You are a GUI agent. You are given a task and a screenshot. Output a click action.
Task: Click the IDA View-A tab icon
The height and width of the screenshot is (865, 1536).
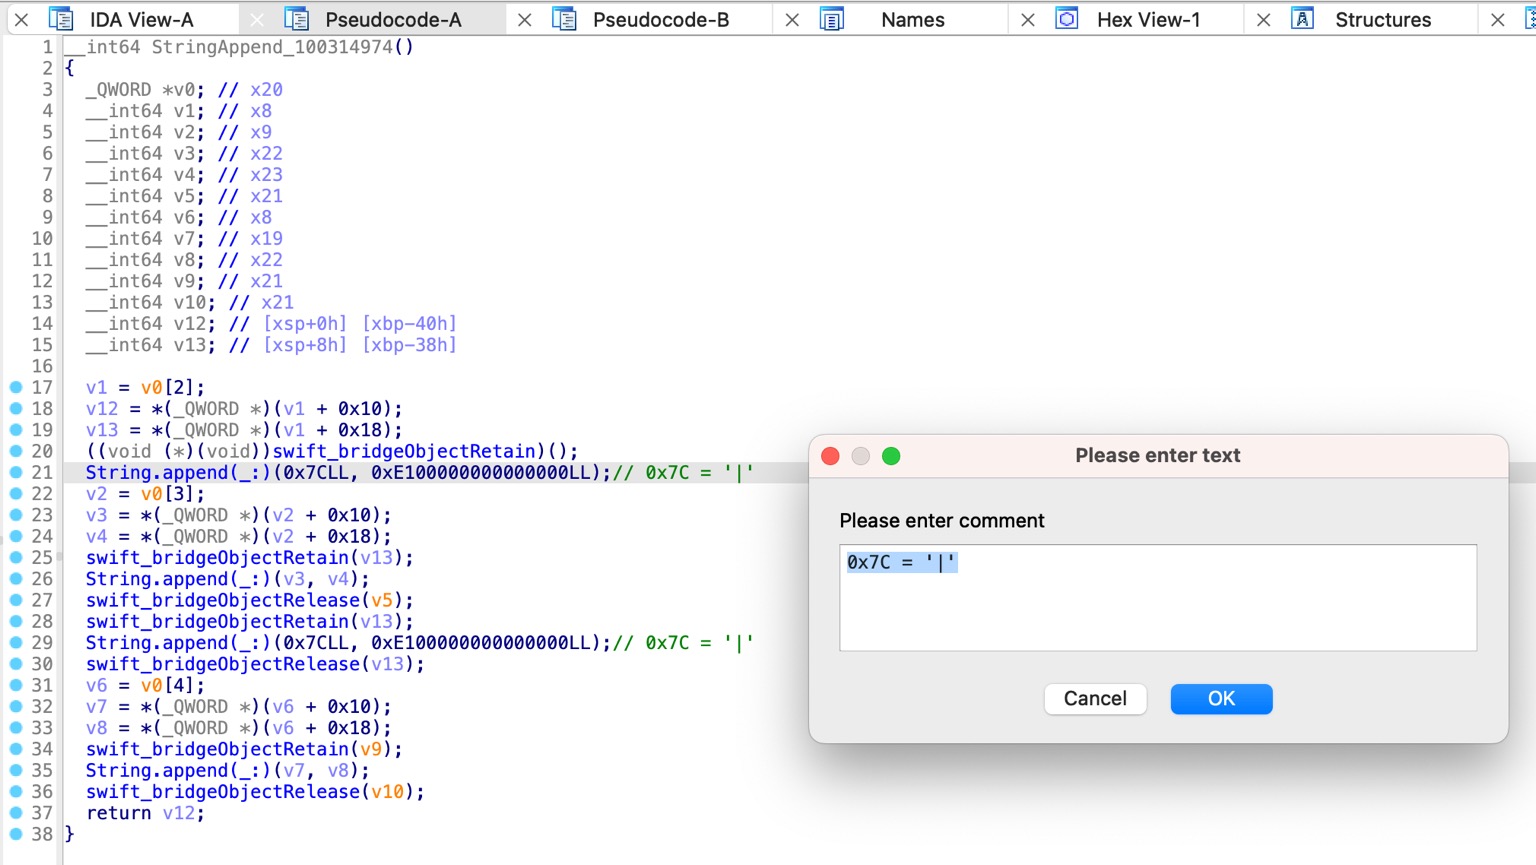point(61,19)
